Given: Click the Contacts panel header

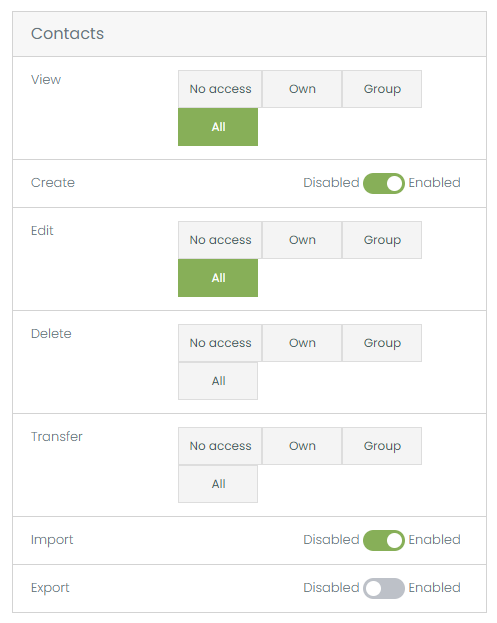Looking at the screenshot, I should [249, 34].
